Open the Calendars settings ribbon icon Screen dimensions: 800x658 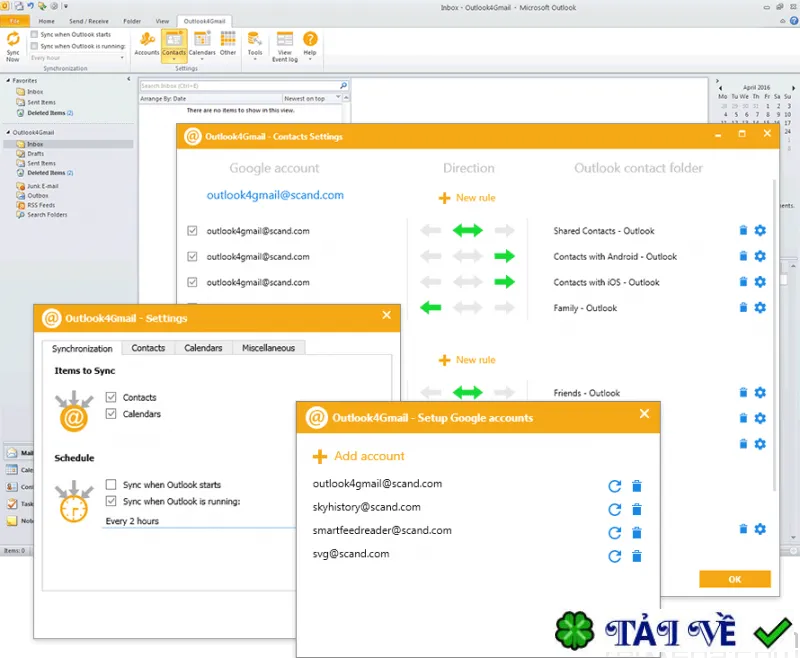(x=202, y=45)
